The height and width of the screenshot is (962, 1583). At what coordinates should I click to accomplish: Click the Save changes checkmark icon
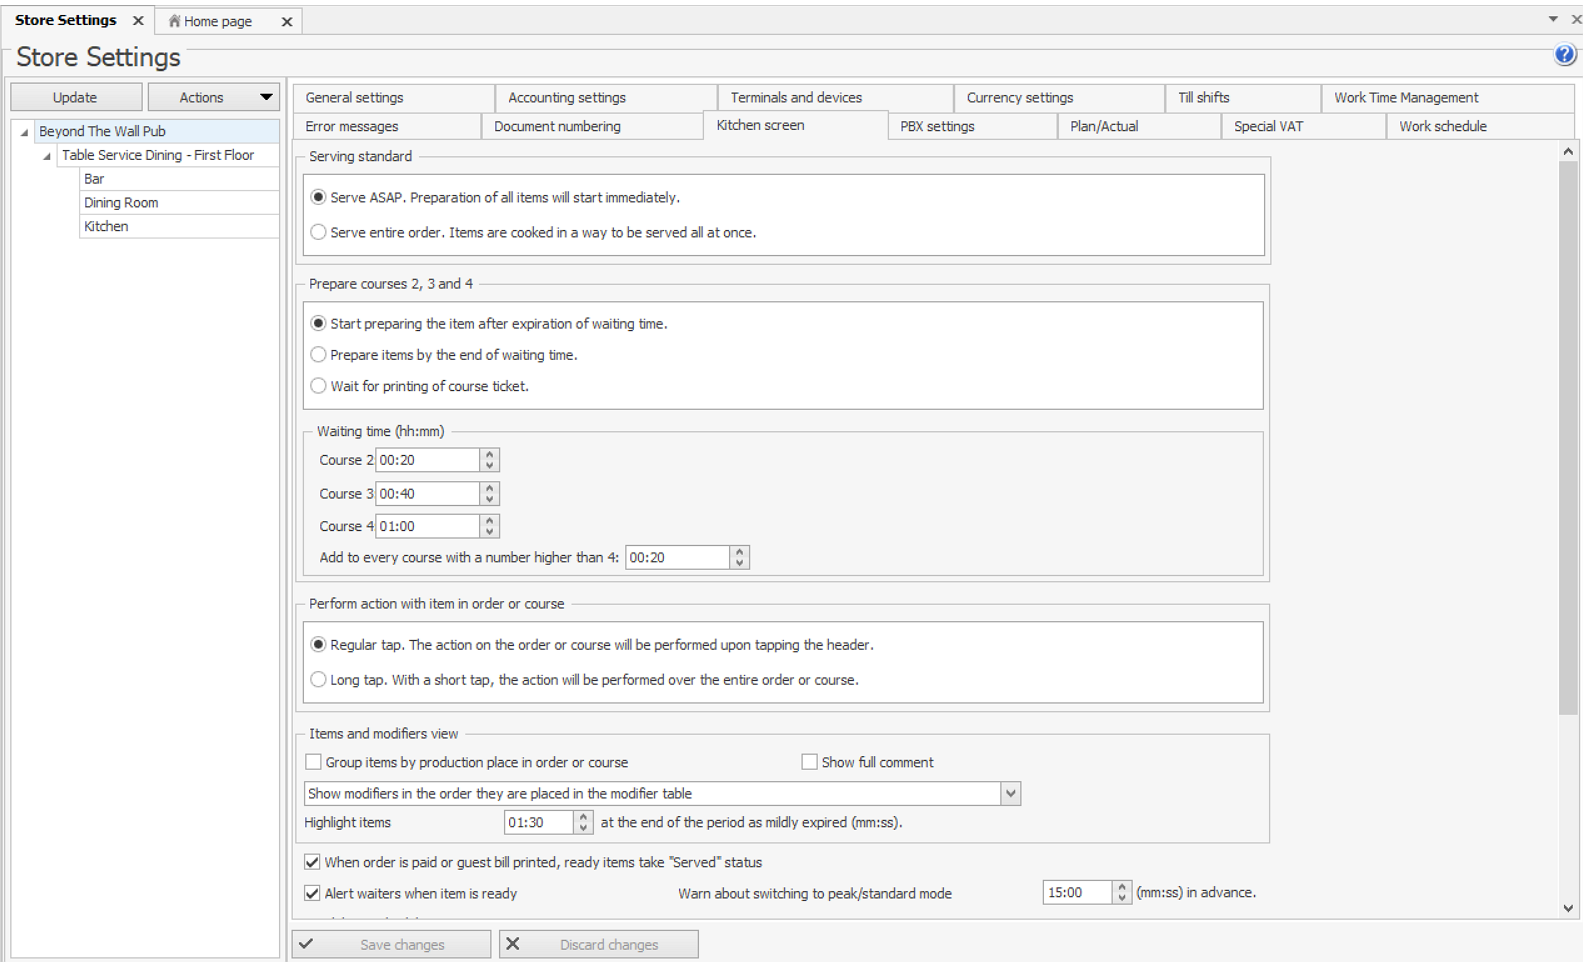[x=307, y=944]
